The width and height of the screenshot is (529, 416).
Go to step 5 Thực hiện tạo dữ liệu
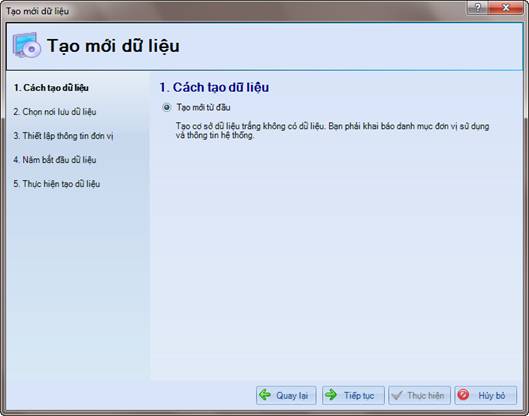57,184
